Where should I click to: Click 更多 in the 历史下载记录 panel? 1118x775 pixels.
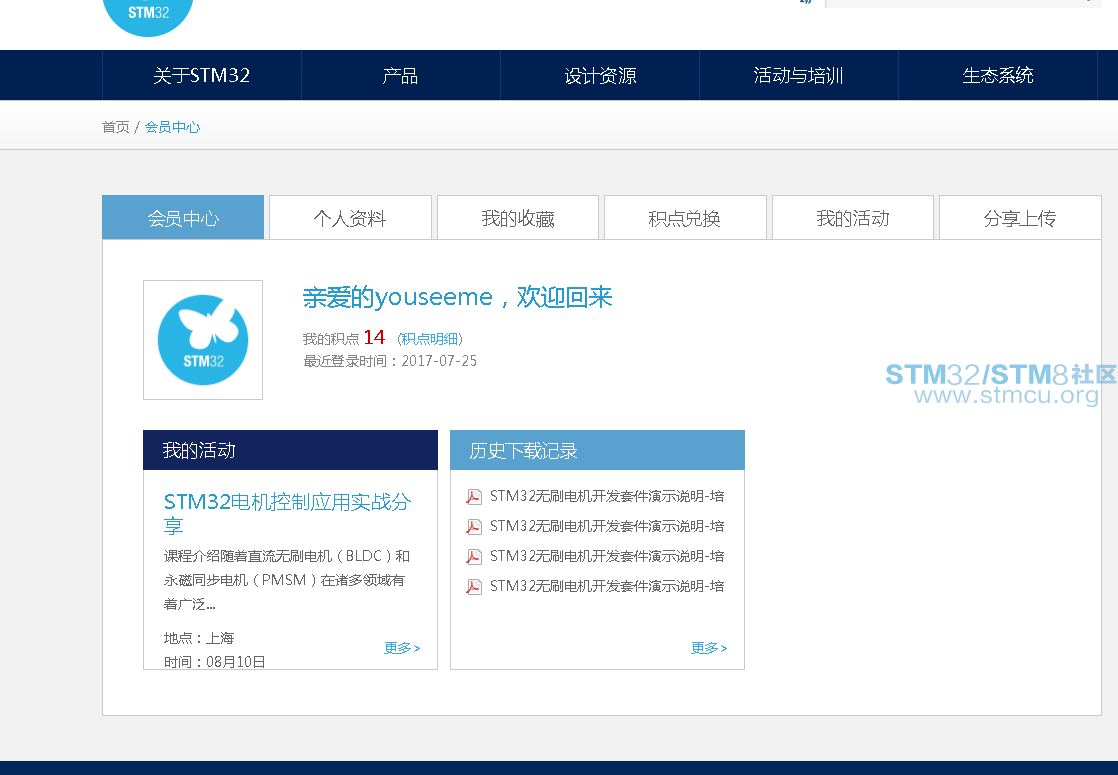tap(708, 648)
